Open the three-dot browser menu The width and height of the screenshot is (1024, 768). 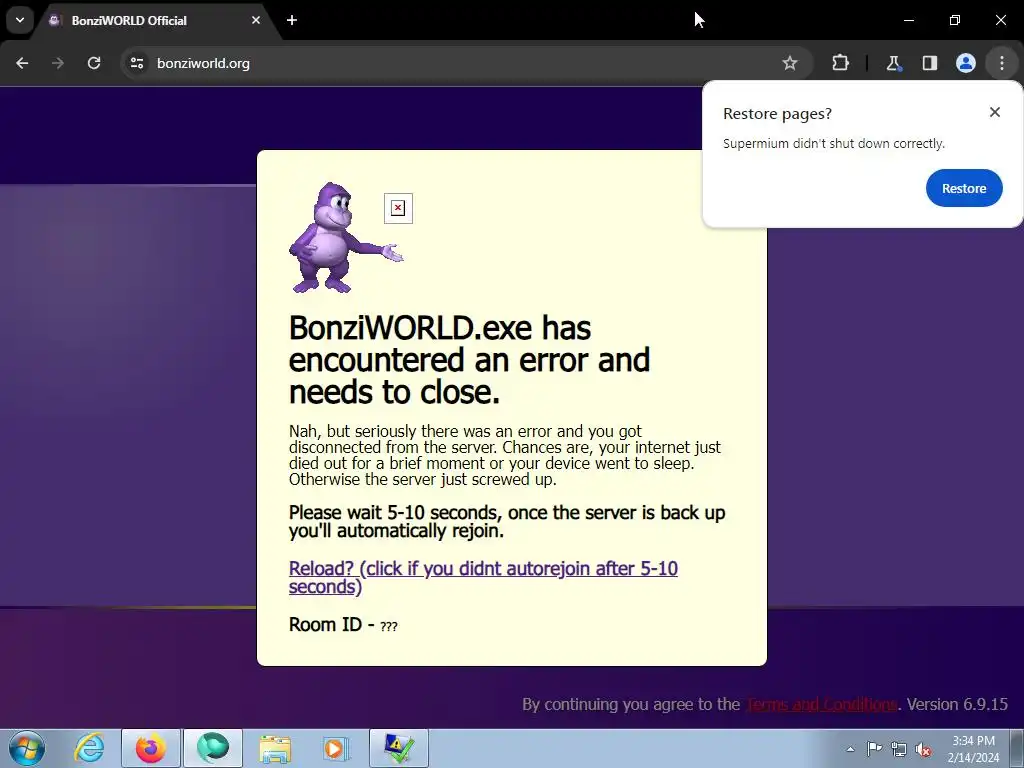[1002, 63]
